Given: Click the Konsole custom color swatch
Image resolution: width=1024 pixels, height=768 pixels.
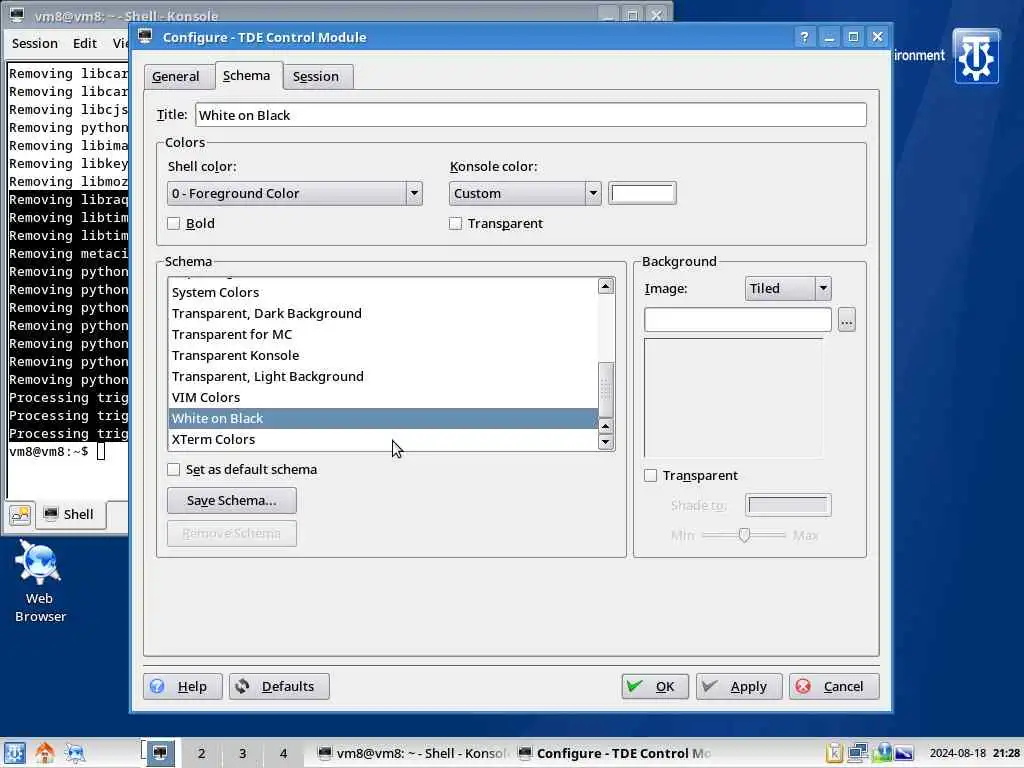Looking at the screenshot, I should (642, 193).
